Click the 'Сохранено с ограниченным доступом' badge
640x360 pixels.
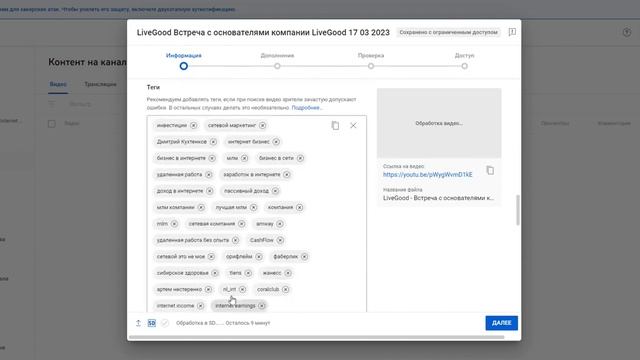pos(448,32)
